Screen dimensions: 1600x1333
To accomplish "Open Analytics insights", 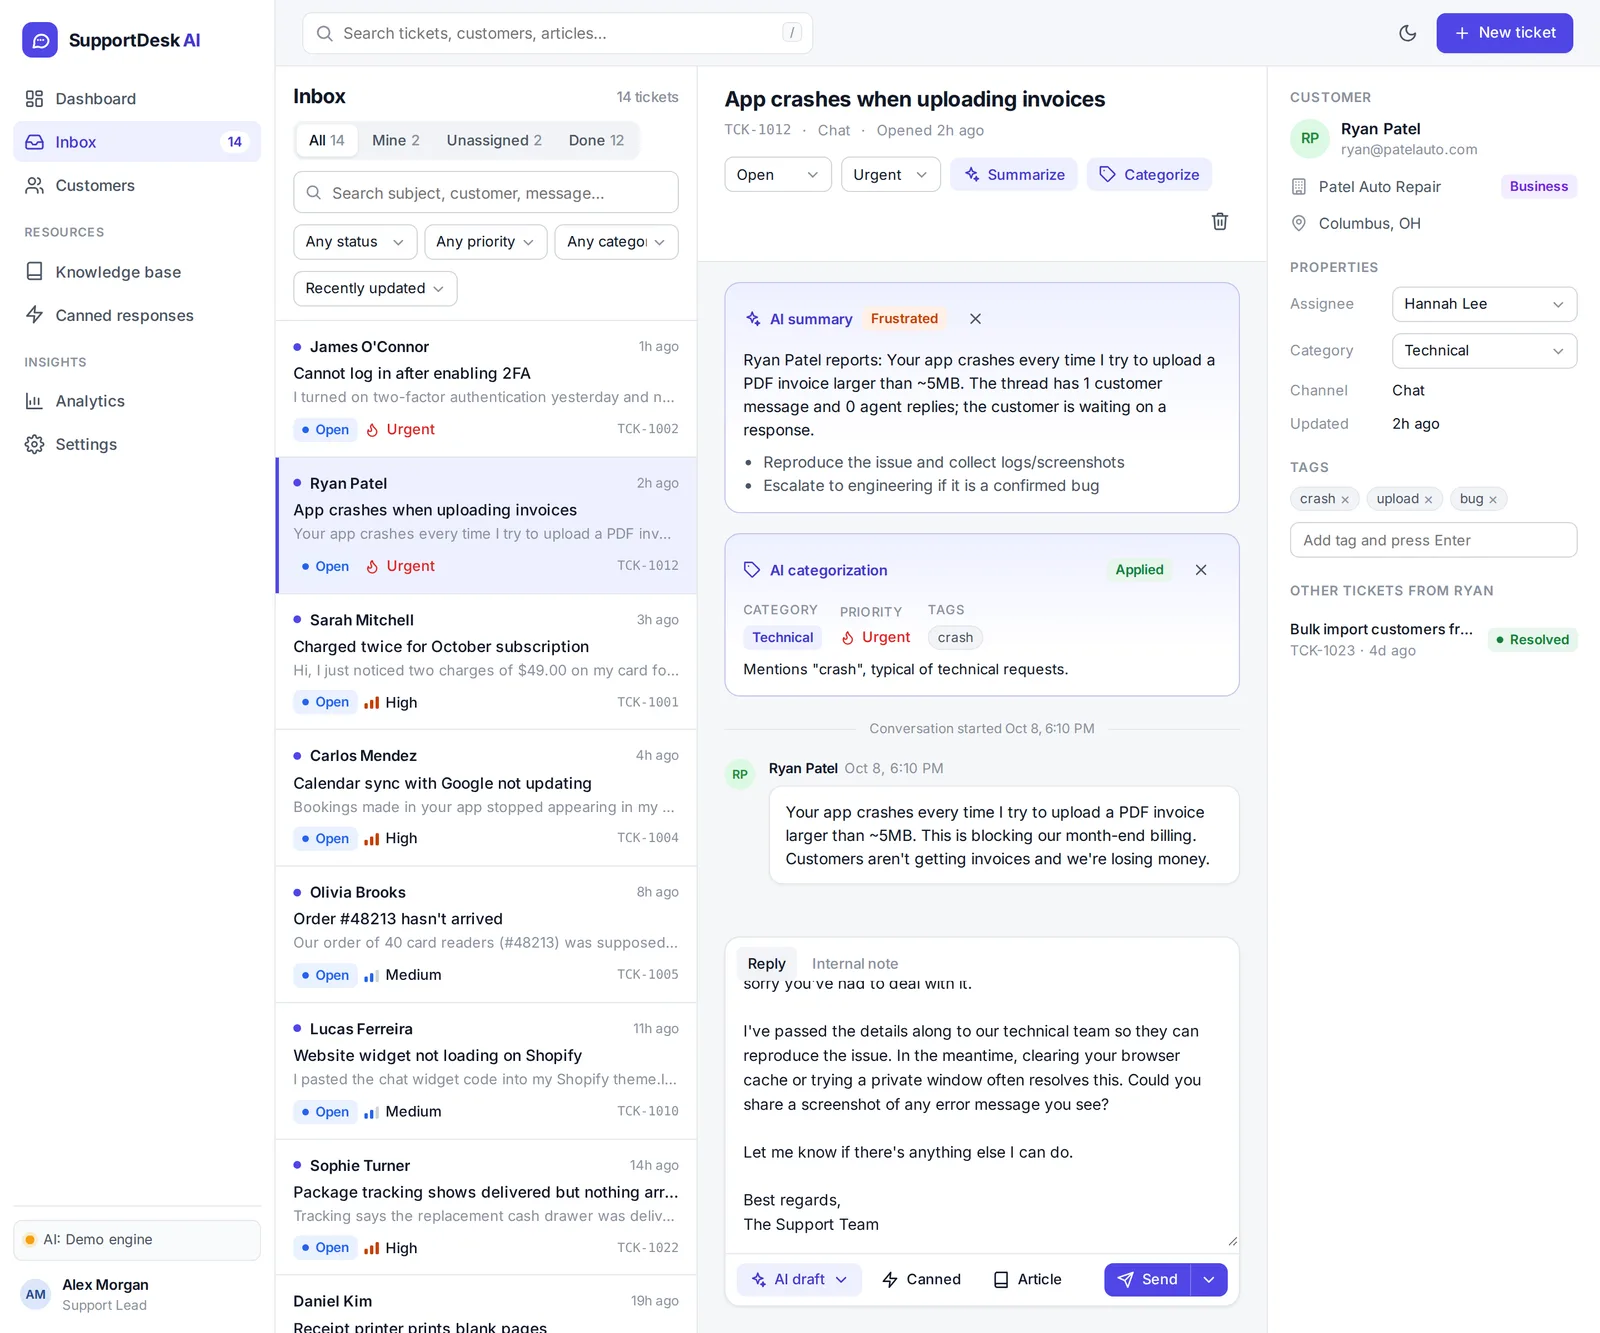I will click(137, 401).
